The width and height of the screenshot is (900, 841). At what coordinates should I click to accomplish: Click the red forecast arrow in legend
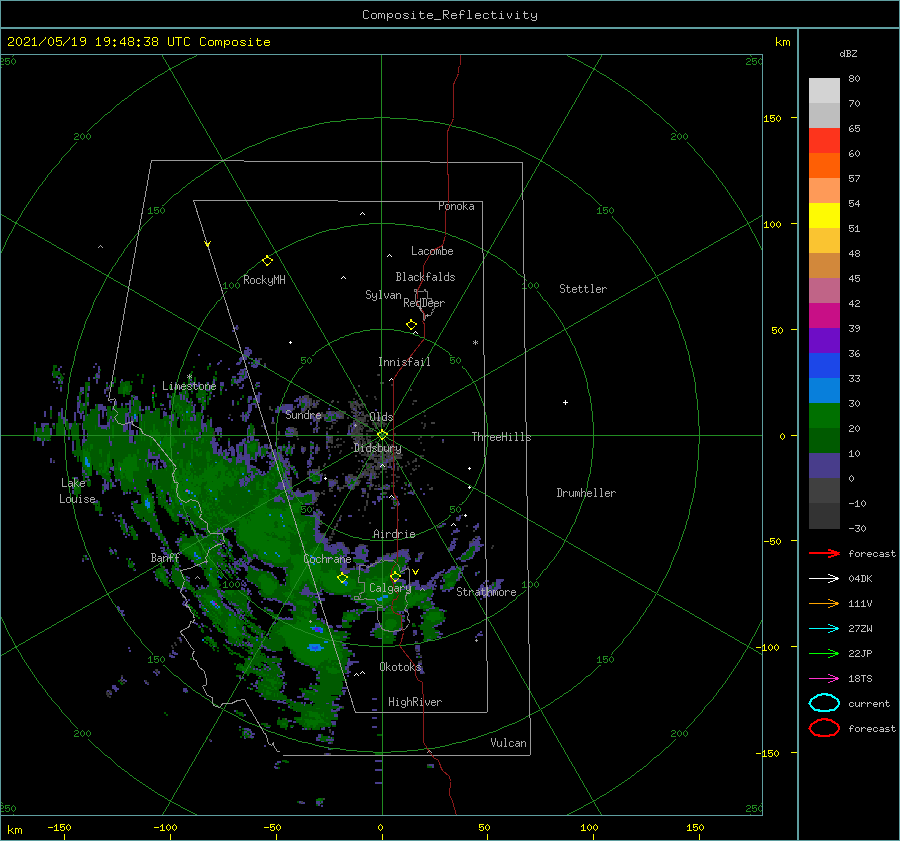point(824,553)
